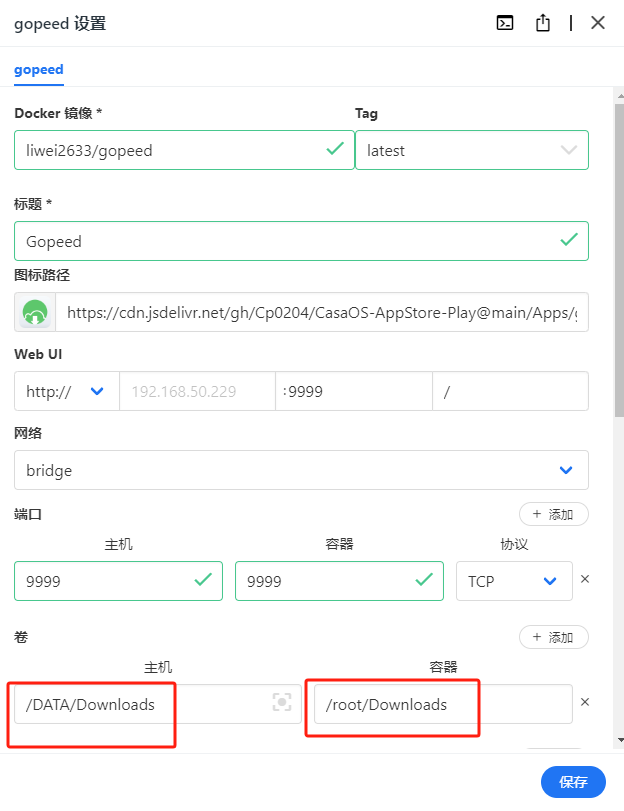Screen dimensions: 624x811
Task: Open the http:// protocol dropdown
Action: (67, 391)
